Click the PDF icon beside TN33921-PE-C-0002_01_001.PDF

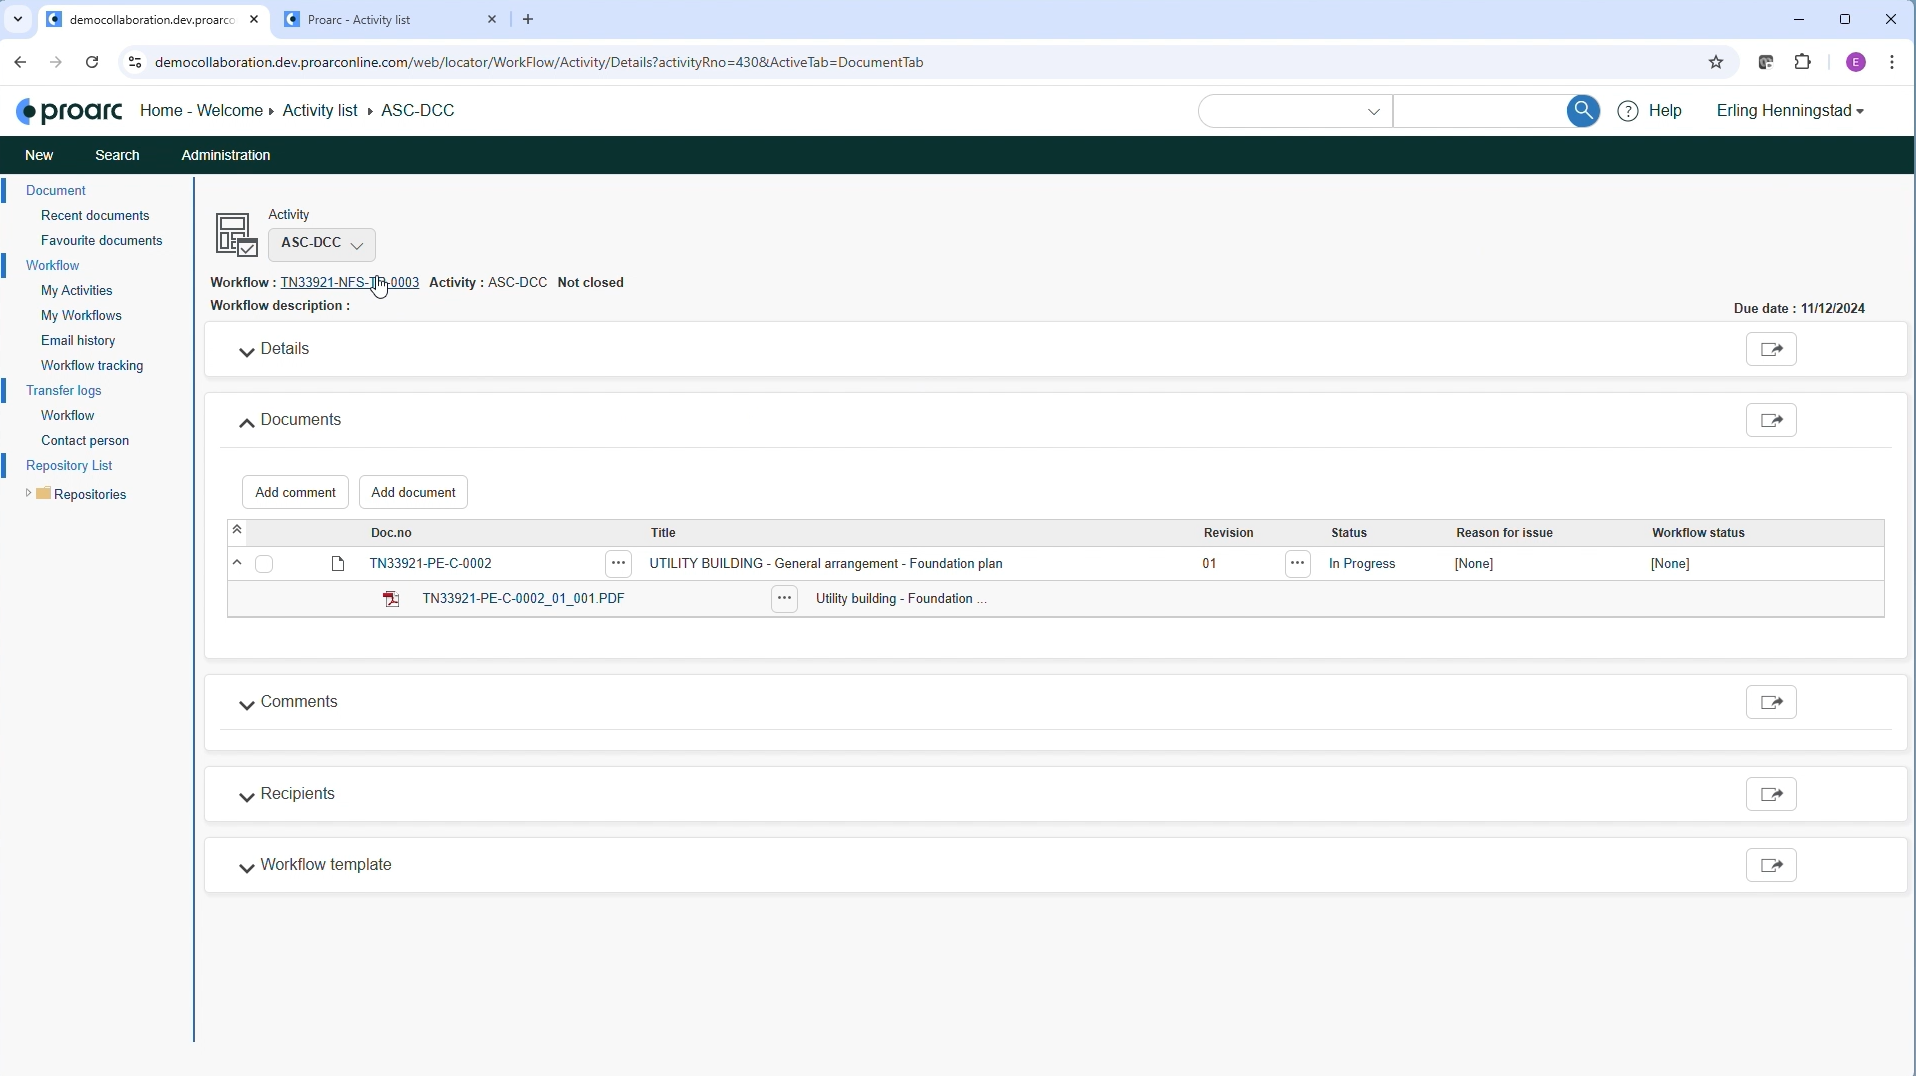point(391,599)
